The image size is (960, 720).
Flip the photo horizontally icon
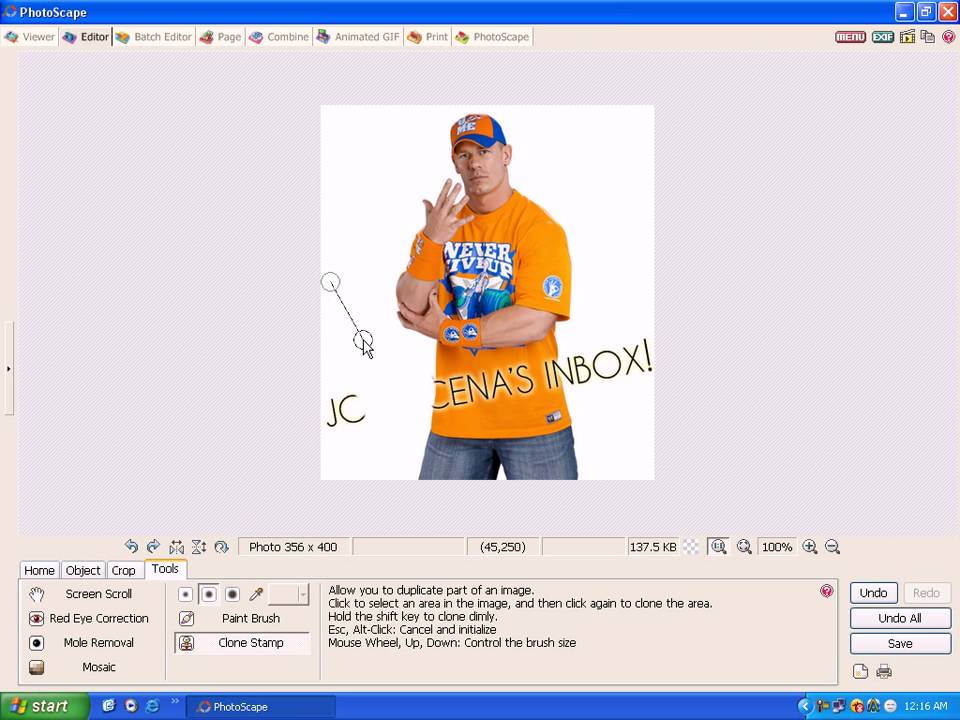pos(176,547)
